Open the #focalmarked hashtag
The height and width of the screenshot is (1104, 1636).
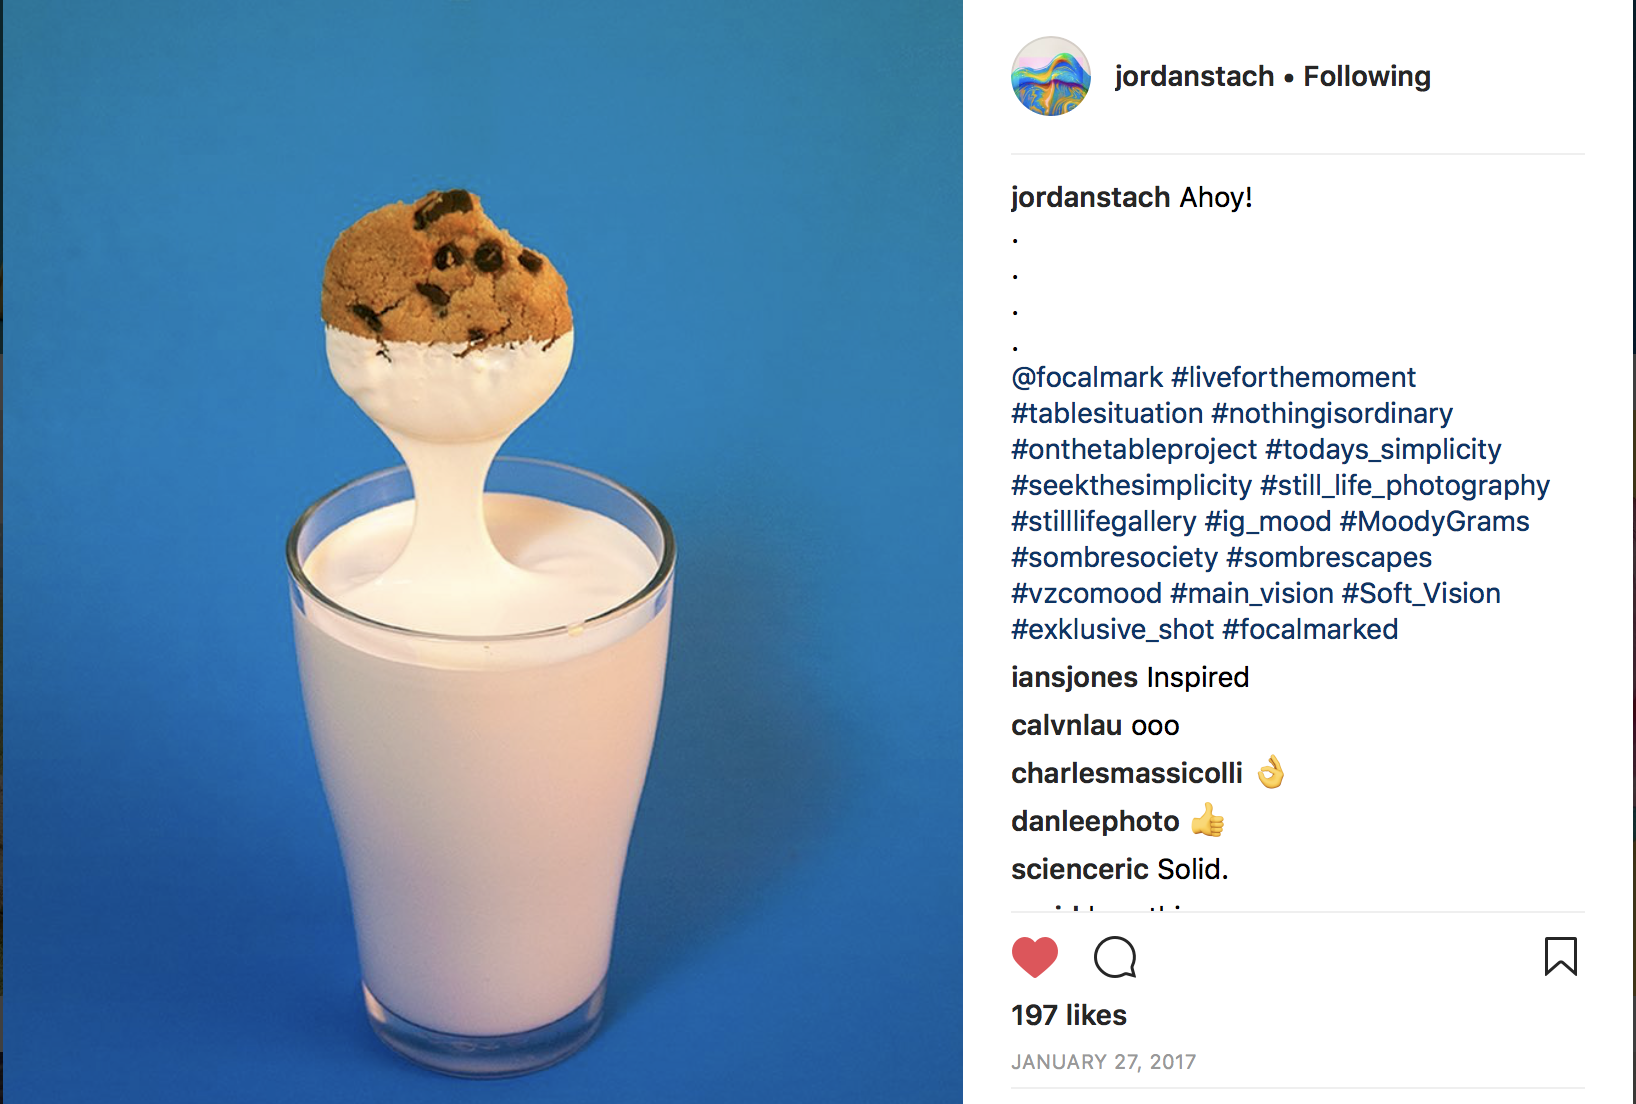point(1310,629)
